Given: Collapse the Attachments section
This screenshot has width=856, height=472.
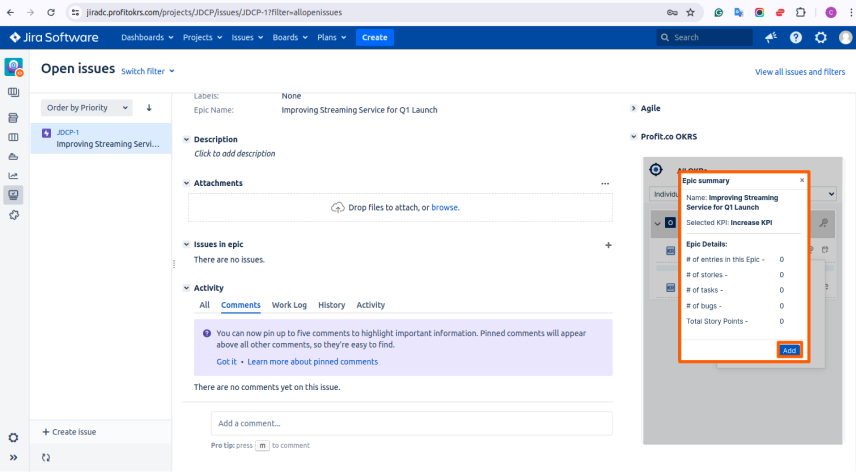Looking at the screenshot, I should pyautogui.click(x=186, y=183).
